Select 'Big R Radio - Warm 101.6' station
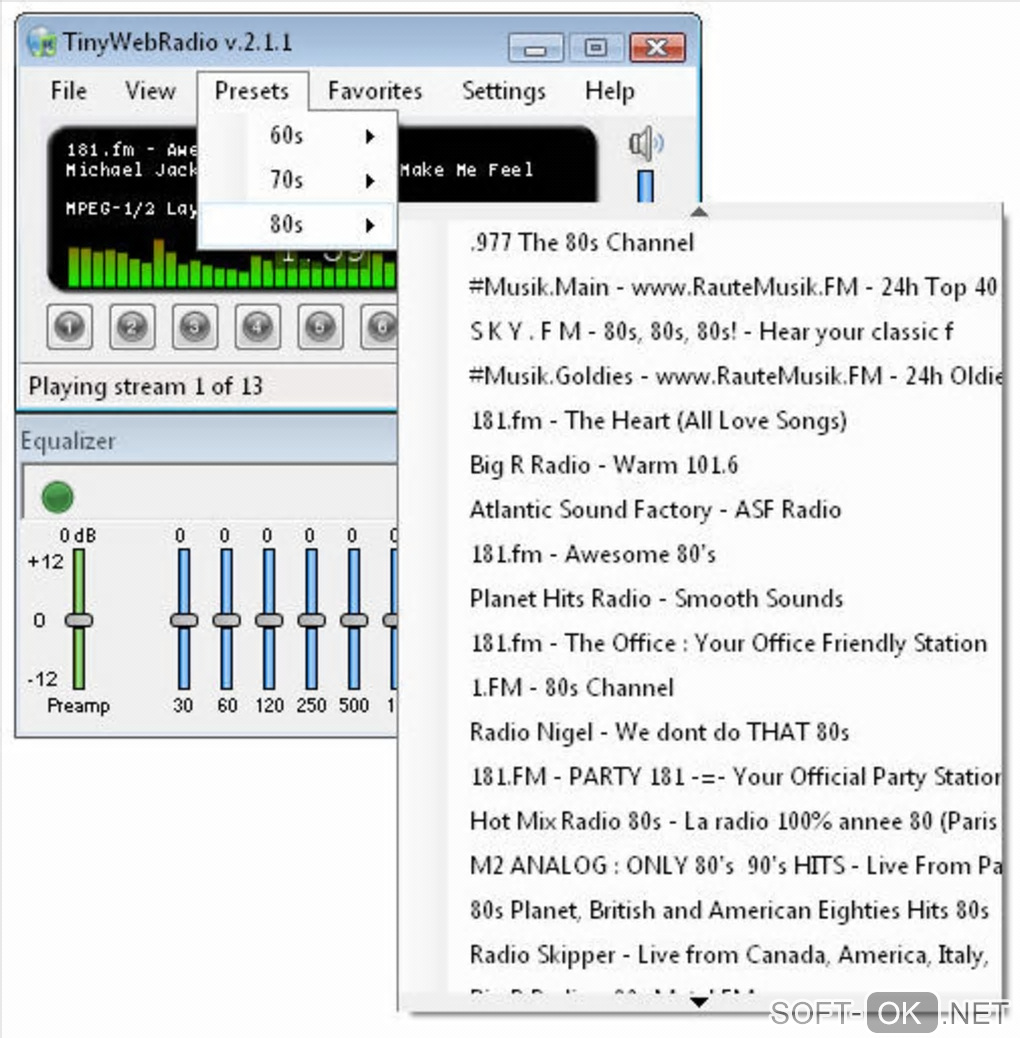The width and height of the screenshot is (1020, 1038). point(700,465)
